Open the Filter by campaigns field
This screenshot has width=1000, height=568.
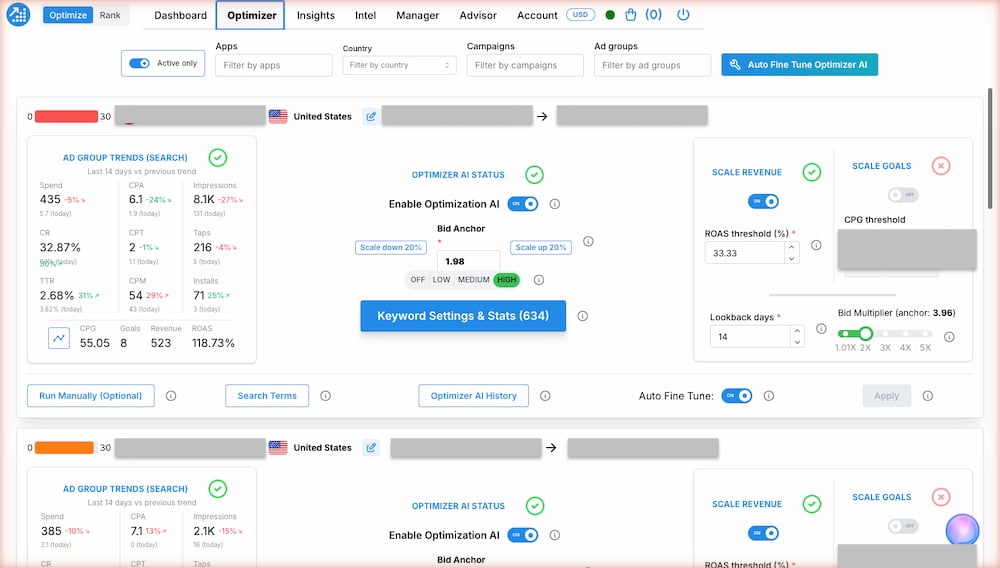coord(525,65)
